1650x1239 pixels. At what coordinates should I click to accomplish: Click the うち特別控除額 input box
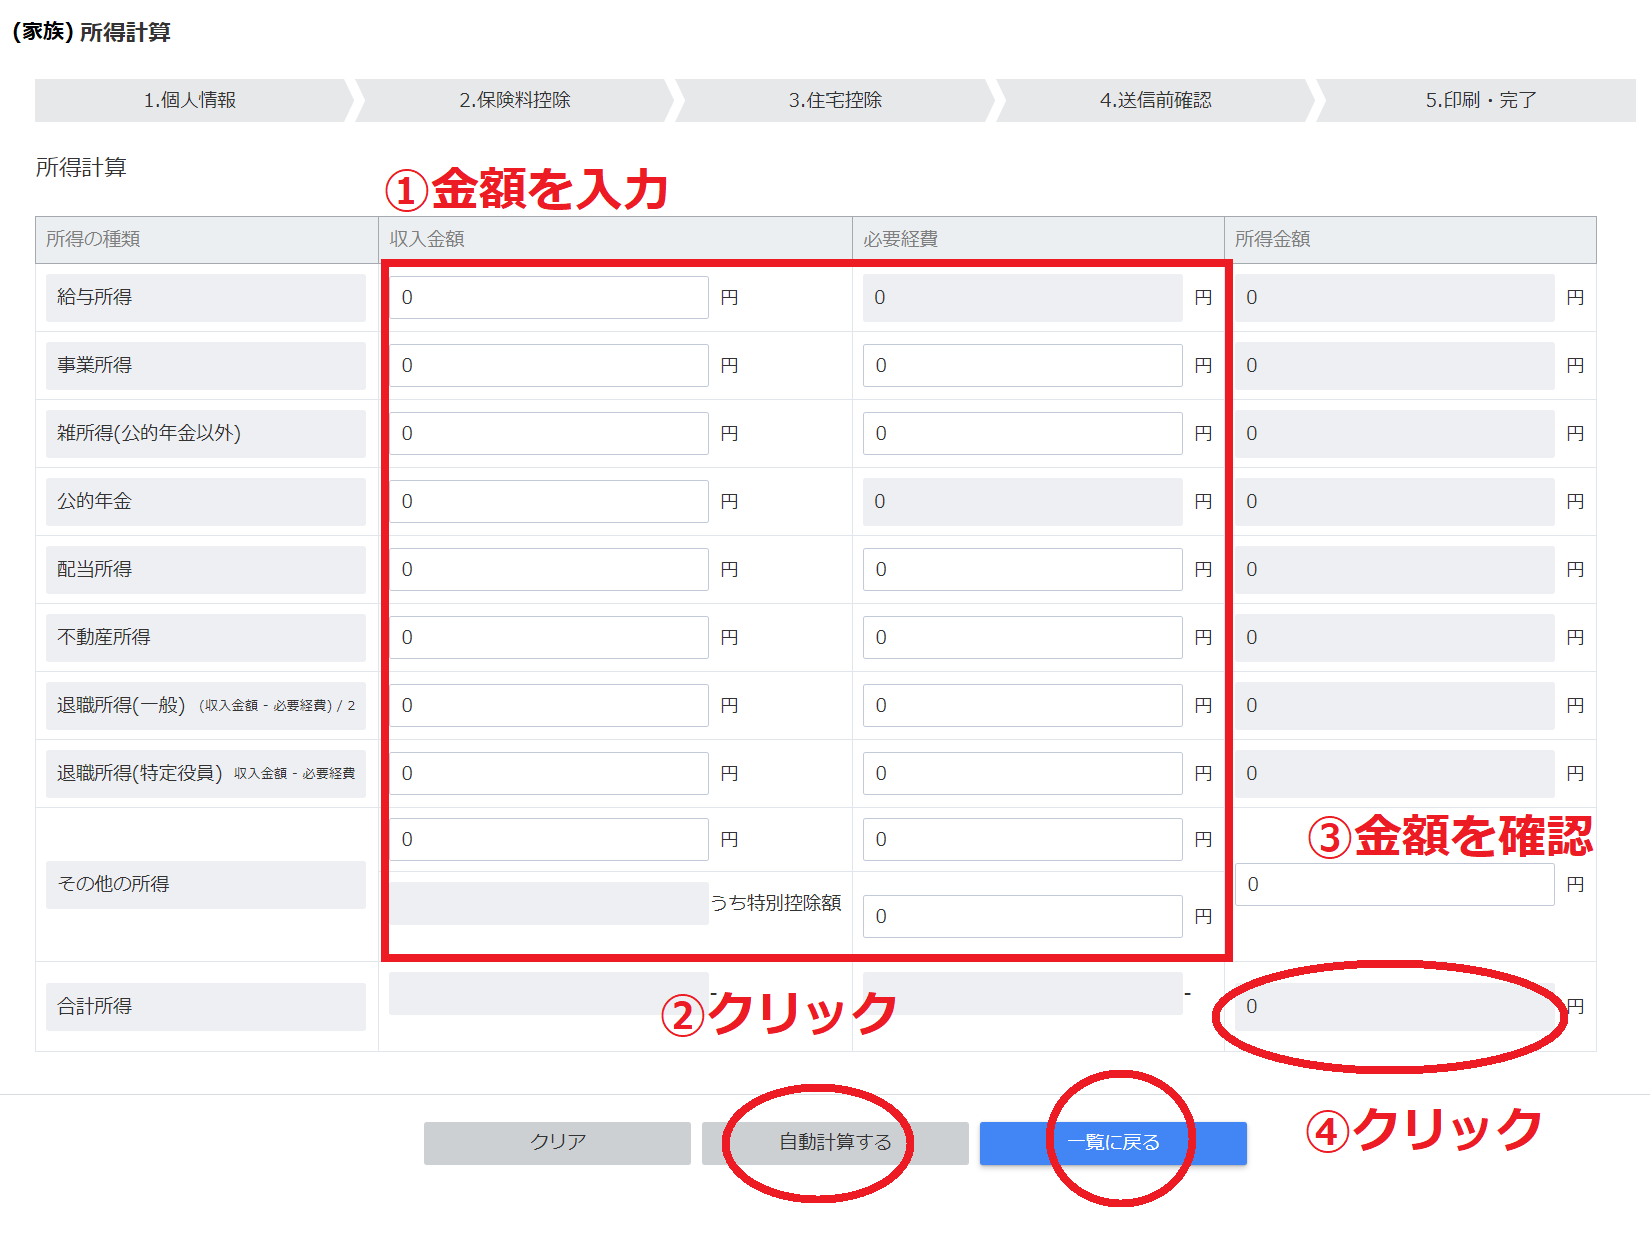(1021, 915)
